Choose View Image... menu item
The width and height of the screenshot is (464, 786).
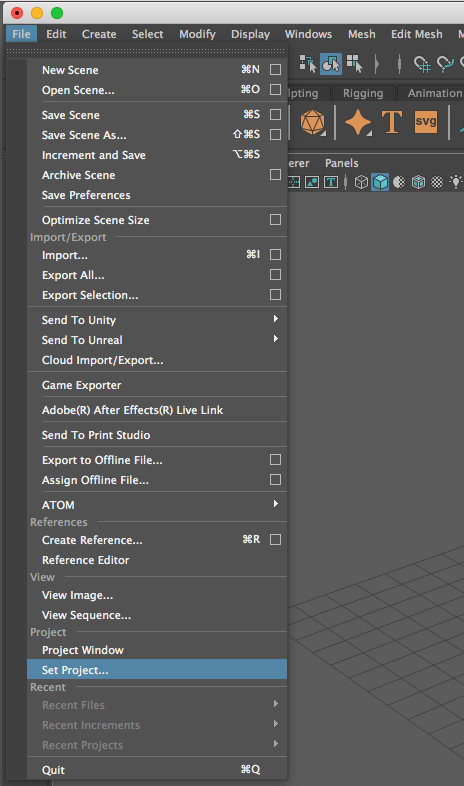(157, 595)
